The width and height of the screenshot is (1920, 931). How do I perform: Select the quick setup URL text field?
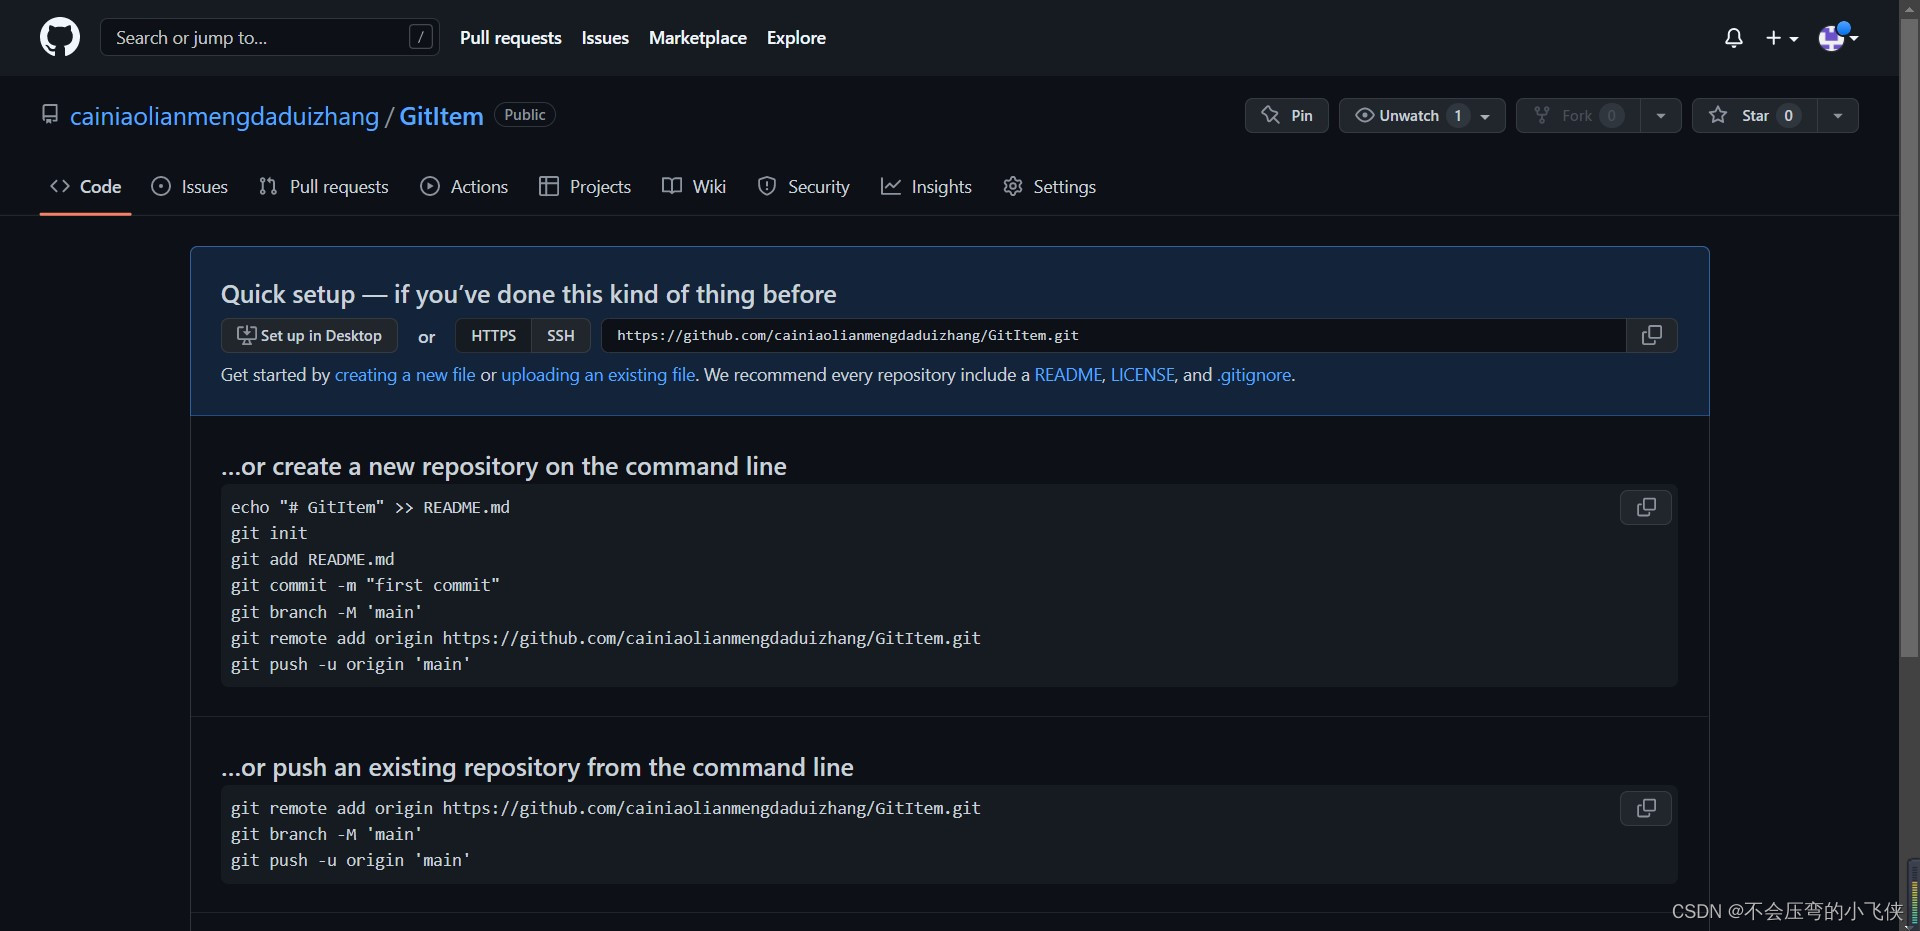[1113, 336]
